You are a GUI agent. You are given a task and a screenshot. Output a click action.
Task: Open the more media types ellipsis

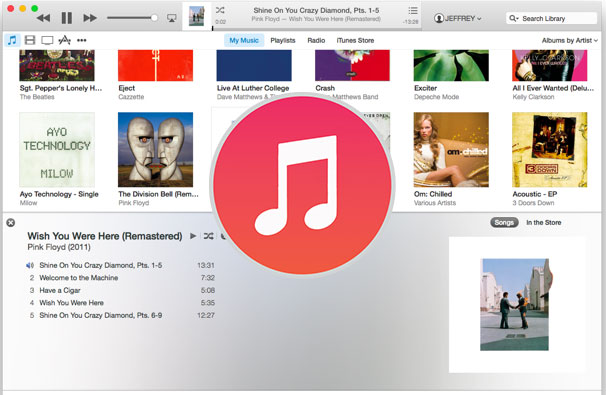[82, 40]
